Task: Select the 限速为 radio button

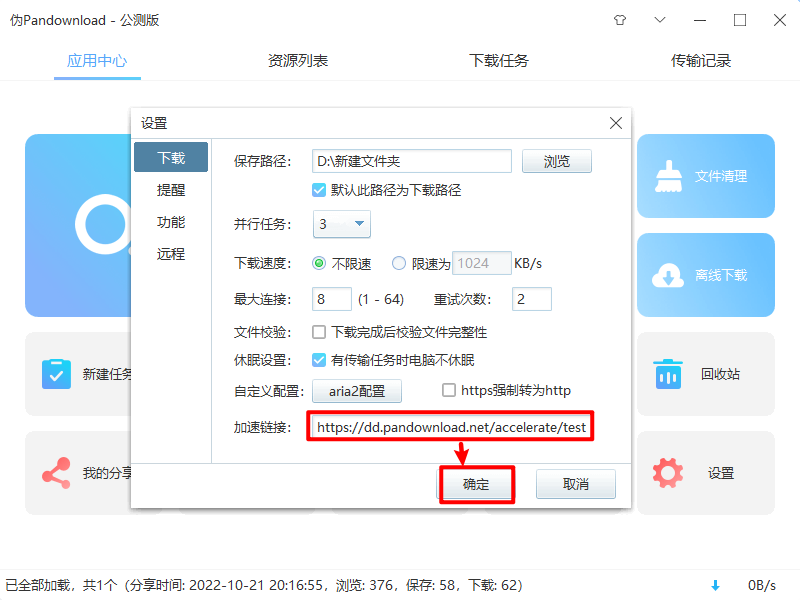Action: 398,263
